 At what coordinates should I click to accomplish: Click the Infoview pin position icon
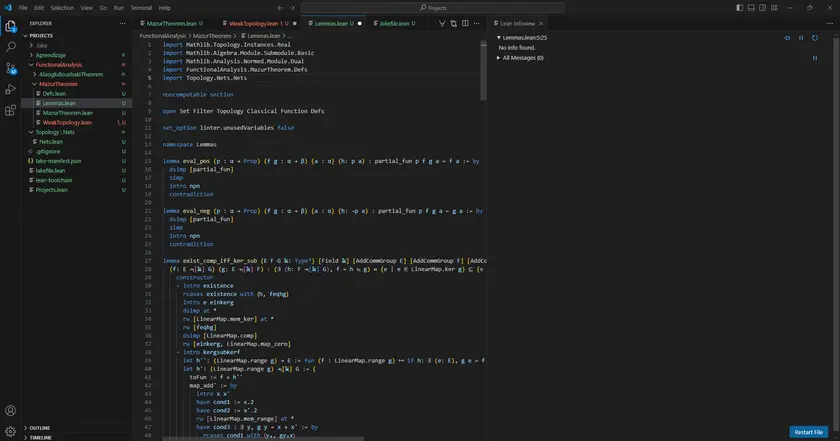coord(787,38)
